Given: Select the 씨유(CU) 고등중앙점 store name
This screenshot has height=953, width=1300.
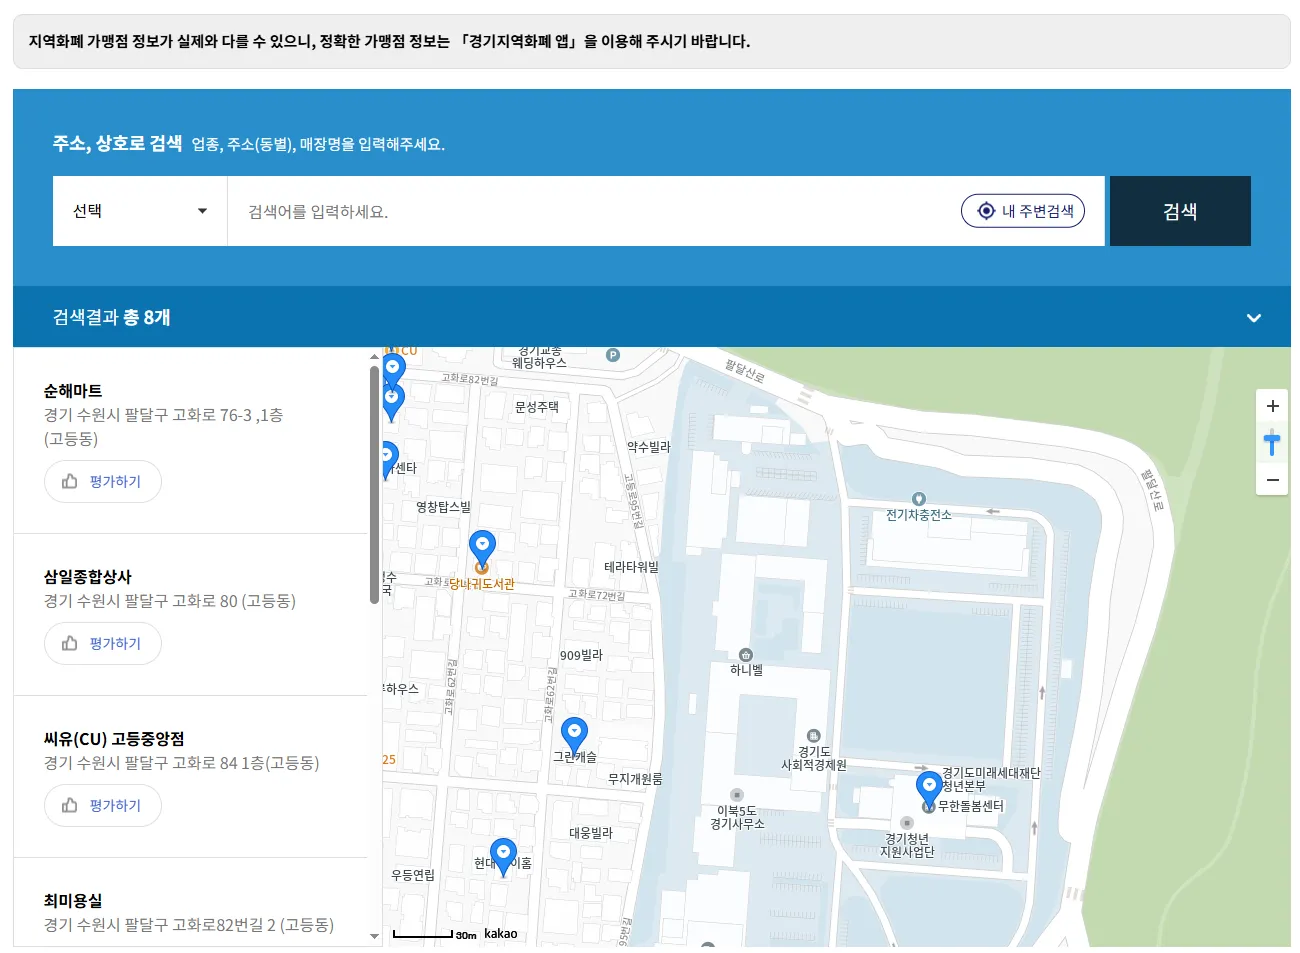Looking at the screenshot, I should (x=114, y=738).
